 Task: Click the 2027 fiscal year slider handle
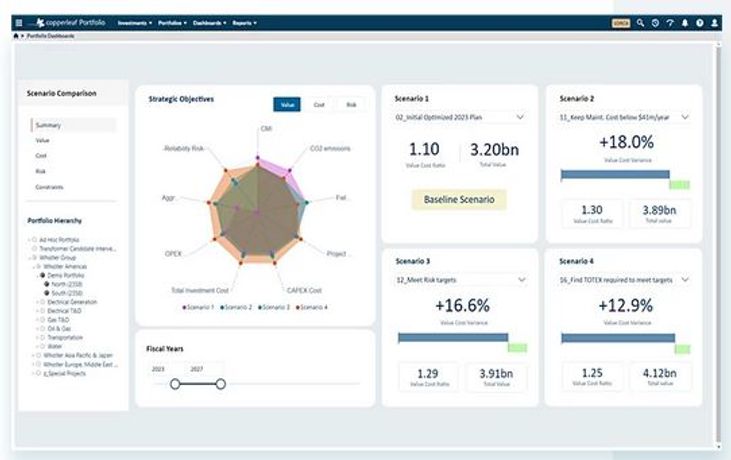tap(221, 384)
